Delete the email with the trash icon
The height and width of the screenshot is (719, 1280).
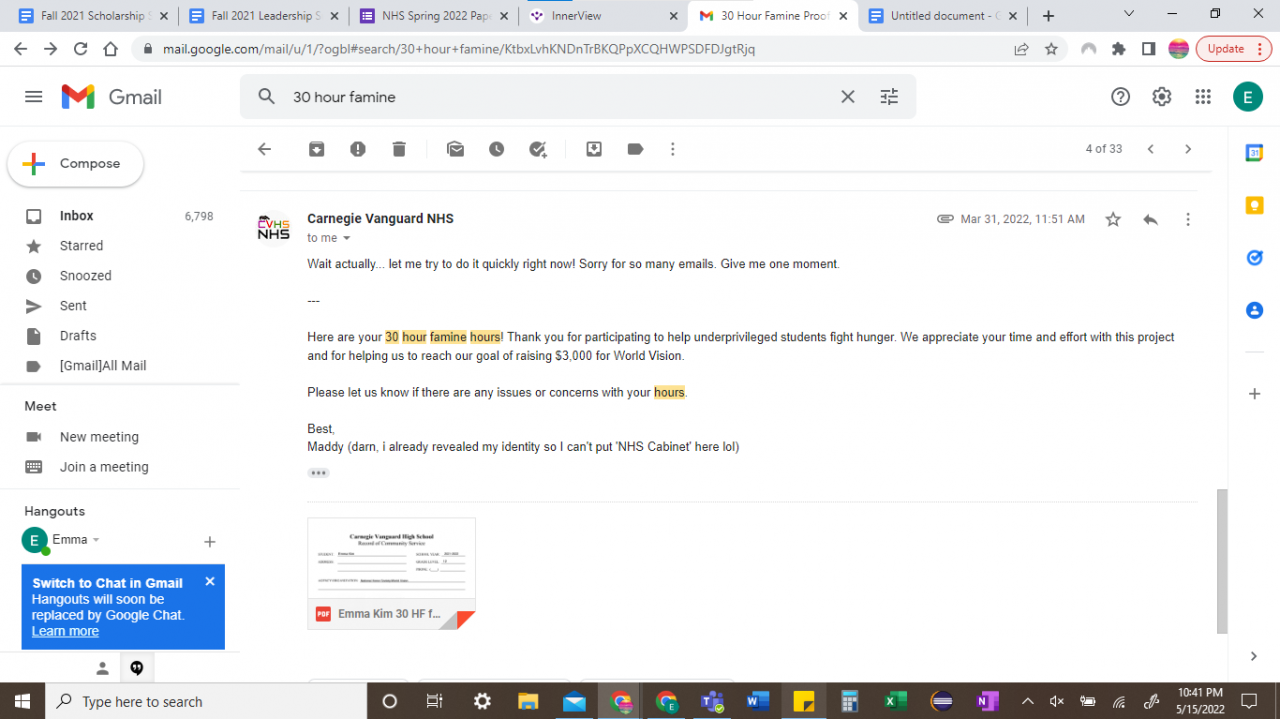(x=399, y=149)
